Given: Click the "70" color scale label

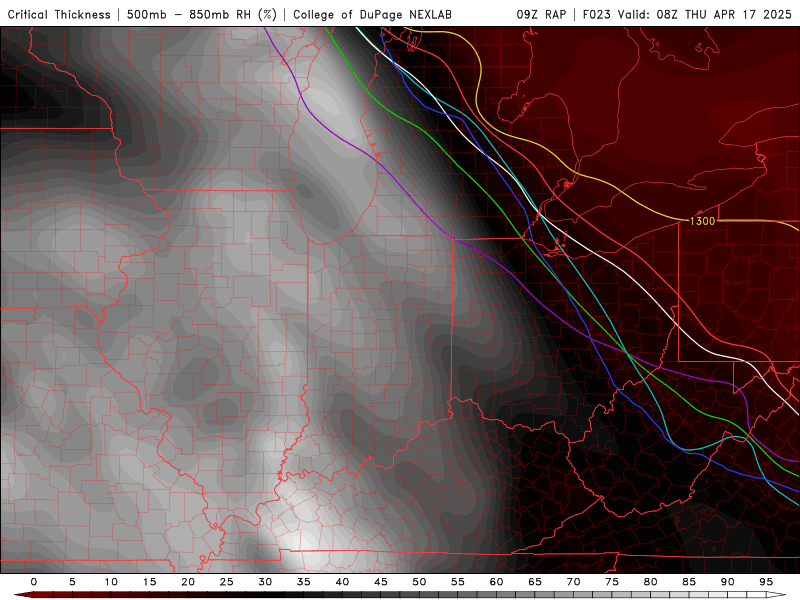Looking at the screenshot, I should [x=573, y=582].
